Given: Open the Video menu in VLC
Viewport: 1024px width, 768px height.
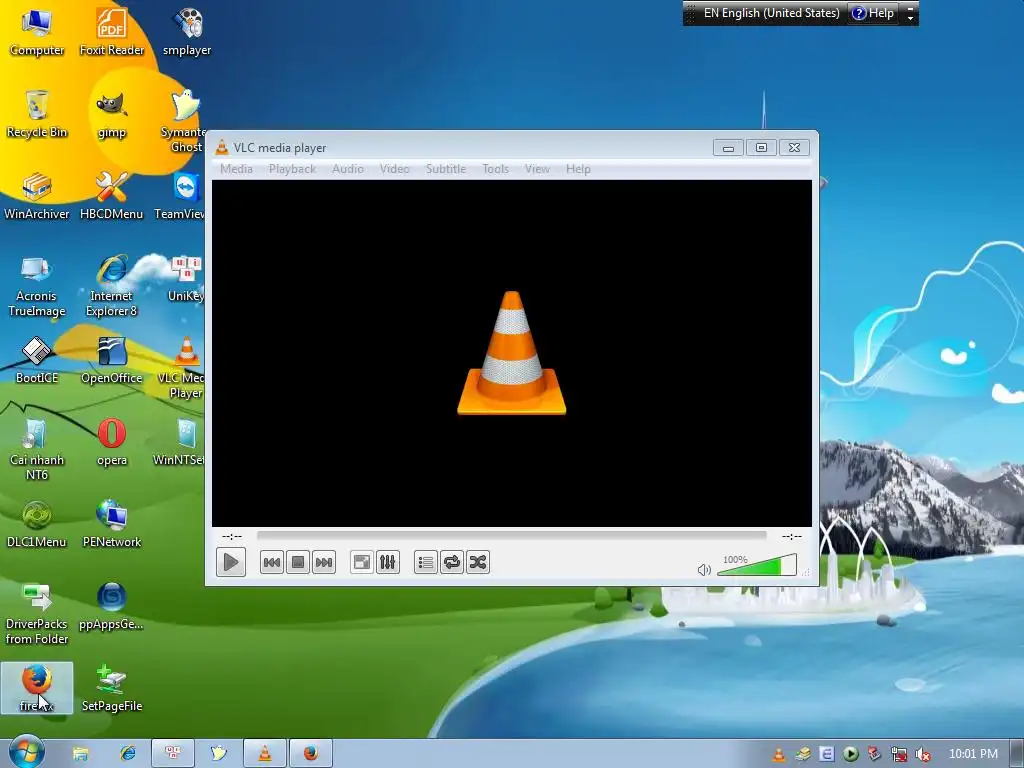Looking at the screenshot, I should (x=394, y=169).
